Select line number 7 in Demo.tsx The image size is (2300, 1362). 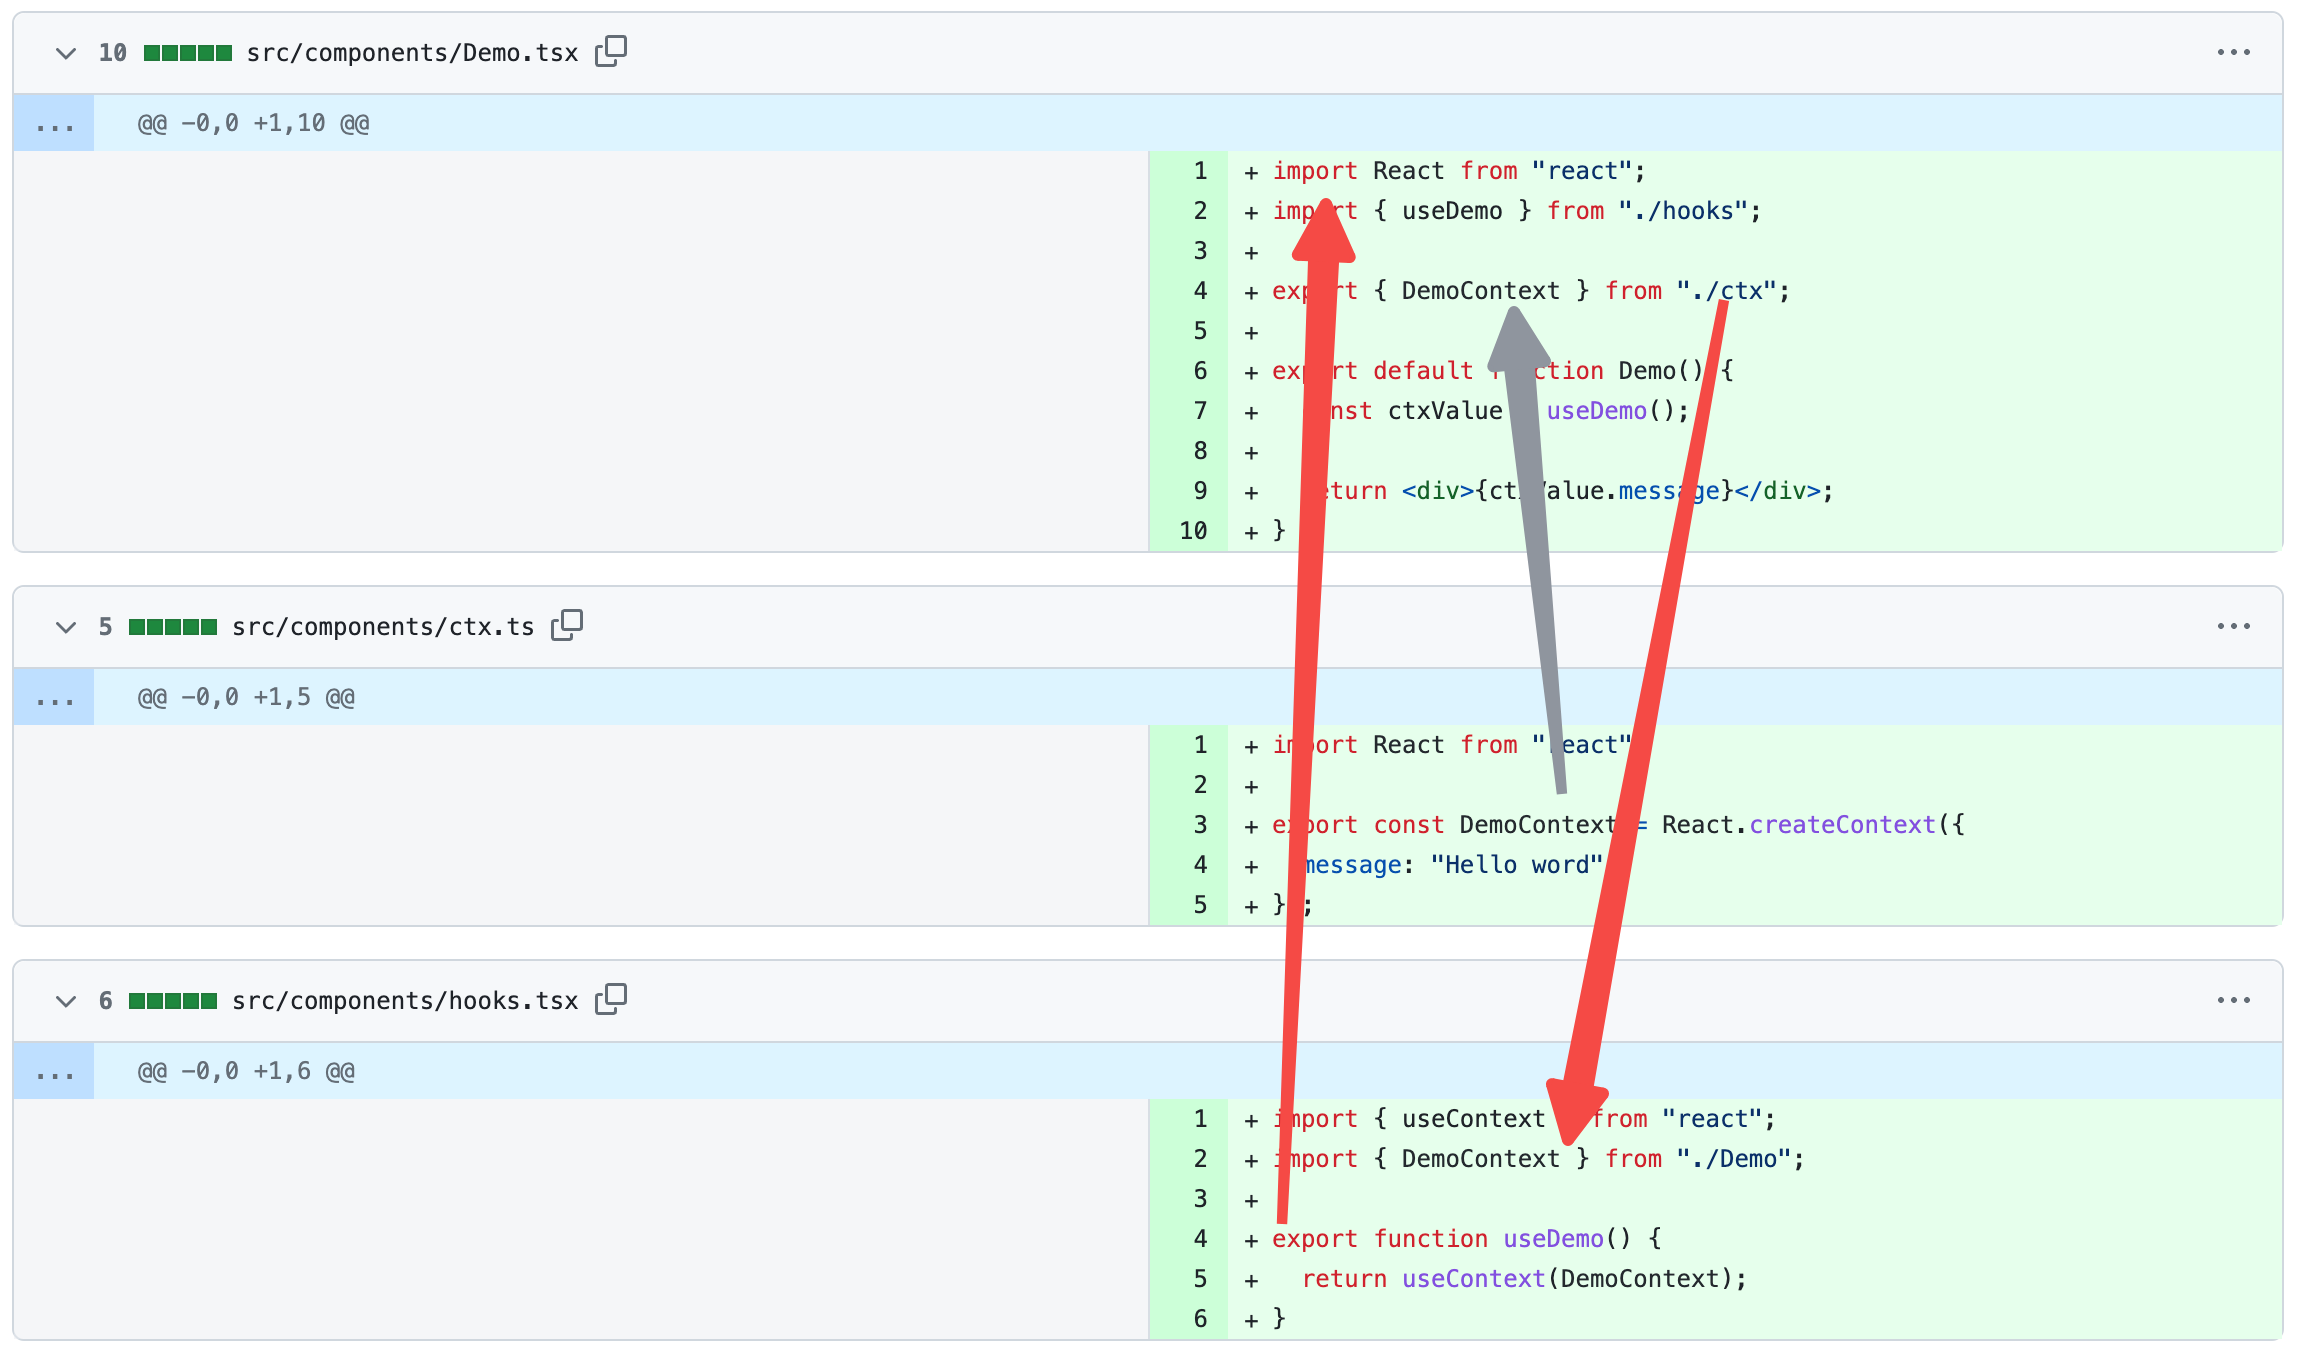coord(1199,410)
